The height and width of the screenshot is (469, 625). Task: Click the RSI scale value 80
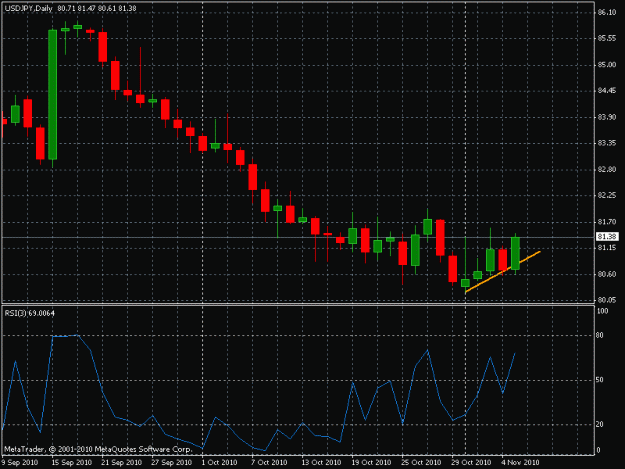599,336
